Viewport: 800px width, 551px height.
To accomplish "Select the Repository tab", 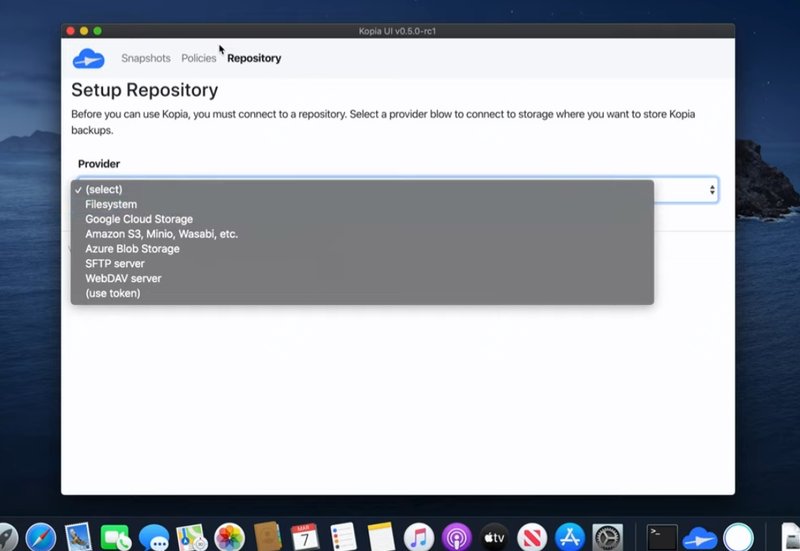I will tap(254, 59).
